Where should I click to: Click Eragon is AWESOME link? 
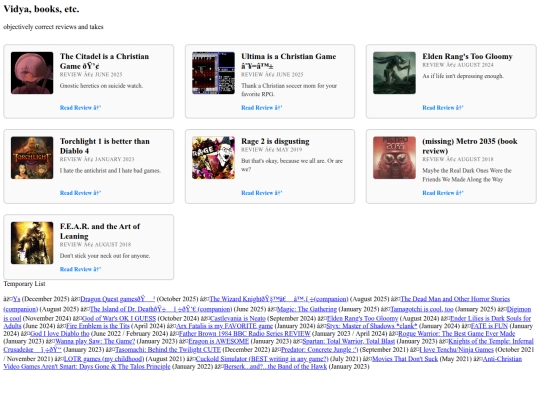pos(218,341)
